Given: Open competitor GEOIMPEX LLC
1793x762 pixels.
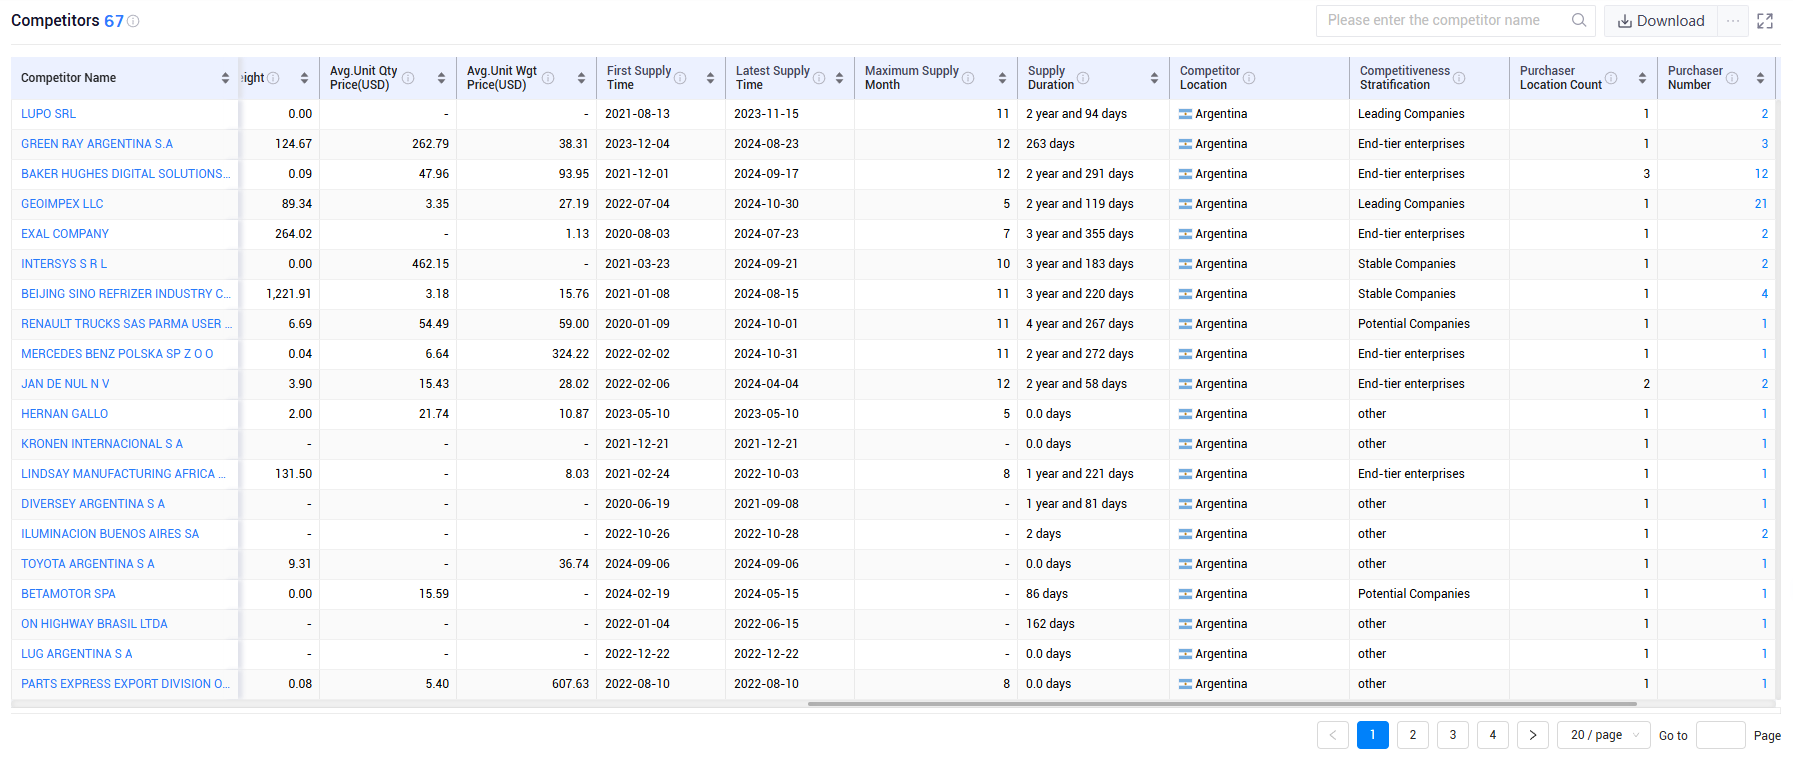Looking at the screenshot, I should click(x=62, y=204).
